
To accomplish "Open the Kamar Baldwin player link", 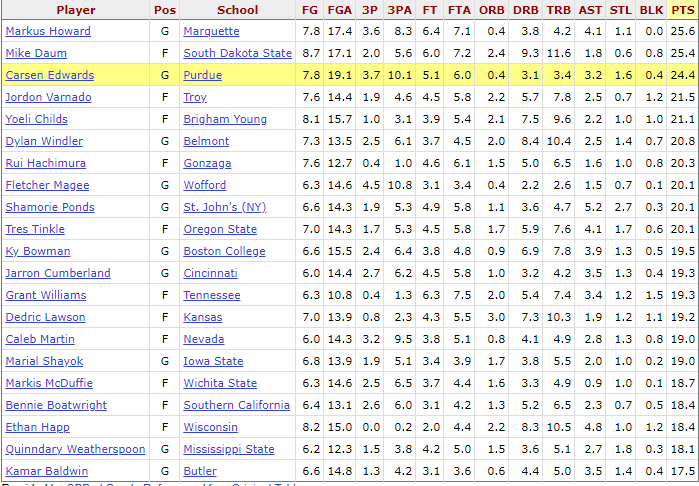I will click(x=47, y=471).
